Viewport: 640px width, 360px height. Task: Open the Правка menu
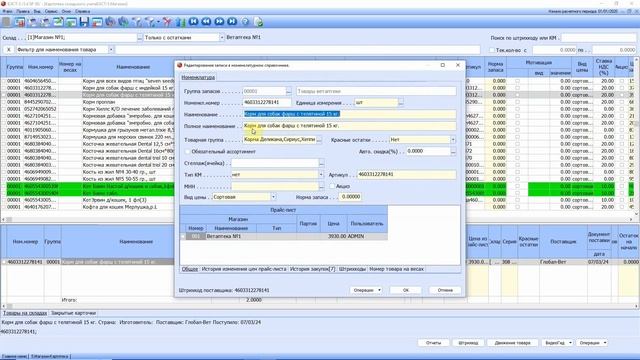23,11
